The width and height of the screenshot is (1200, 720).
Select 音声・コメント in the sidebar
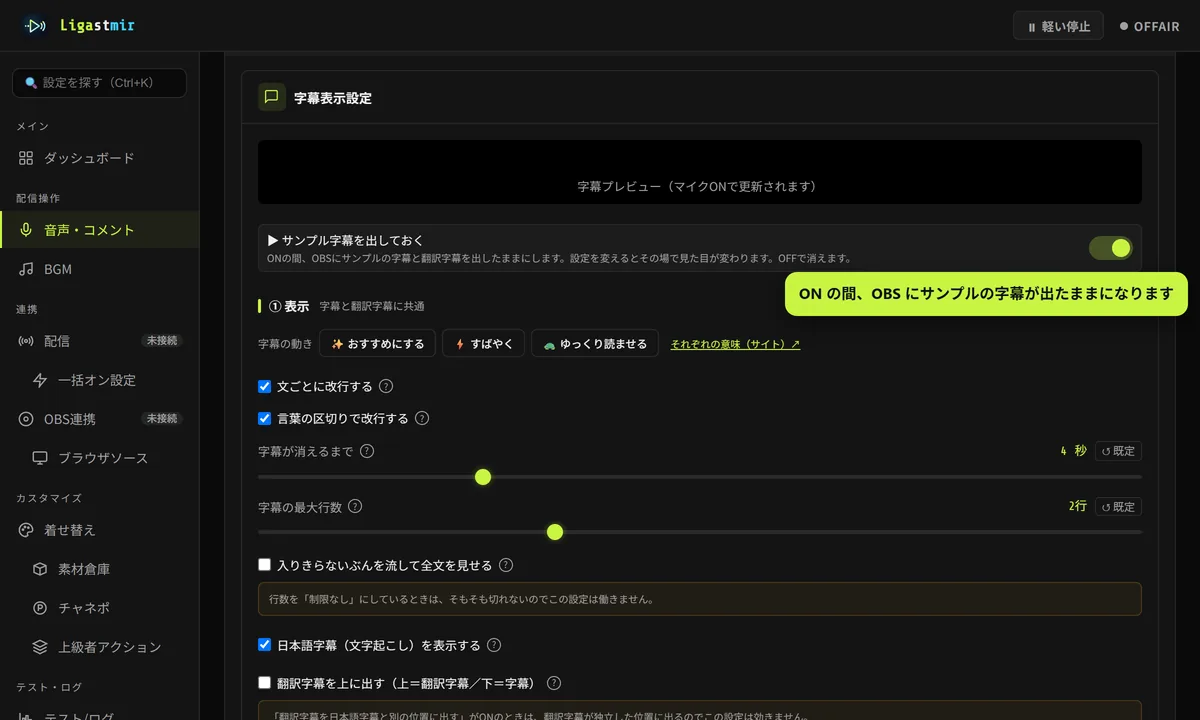click(x=99, y=230)
